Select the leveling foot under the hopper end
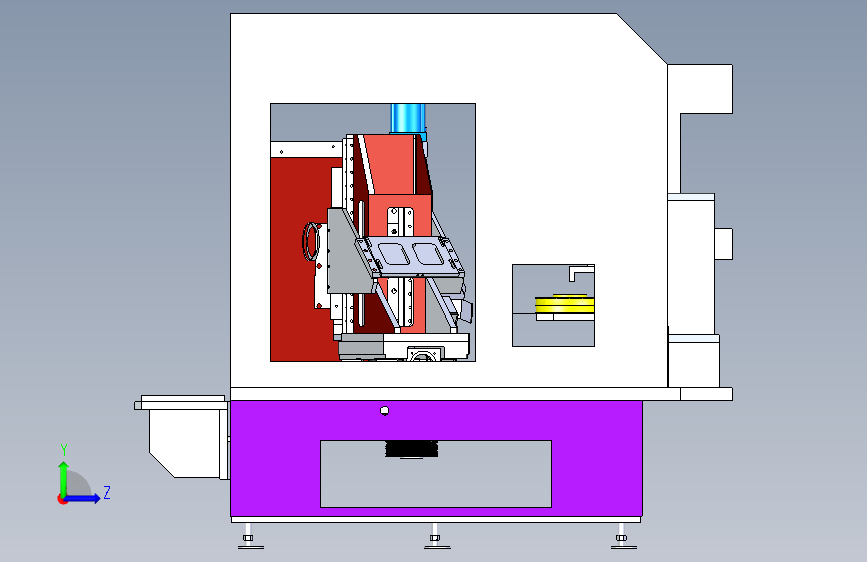This screenshot has width=867, height=562. tap(250, 536)
